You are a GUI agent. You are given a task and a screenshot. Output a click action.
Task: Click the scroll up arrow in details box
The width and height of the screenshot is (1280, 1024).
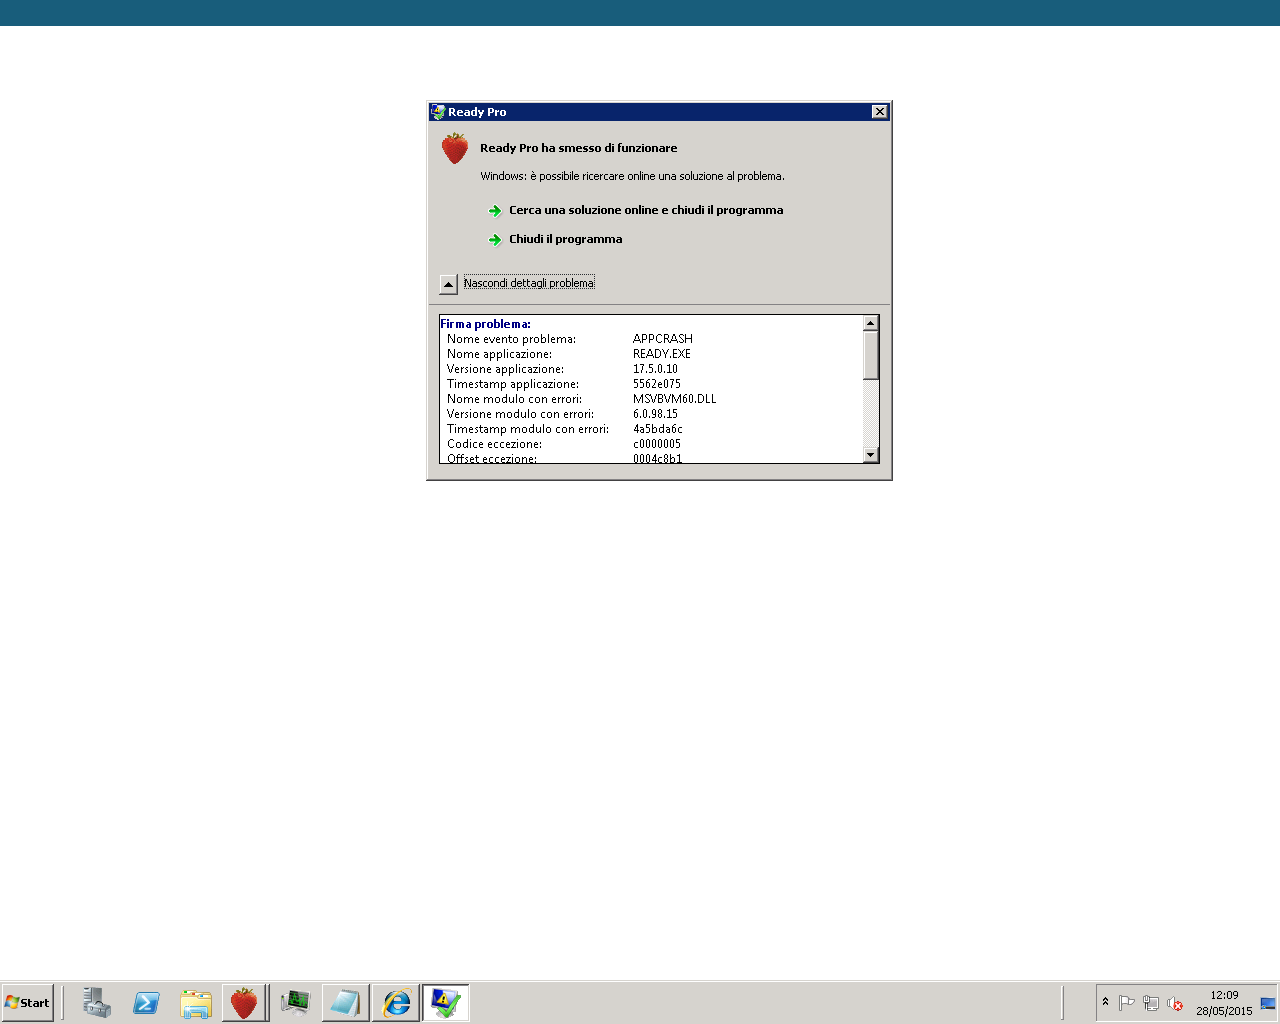click(x=871, y=323)
